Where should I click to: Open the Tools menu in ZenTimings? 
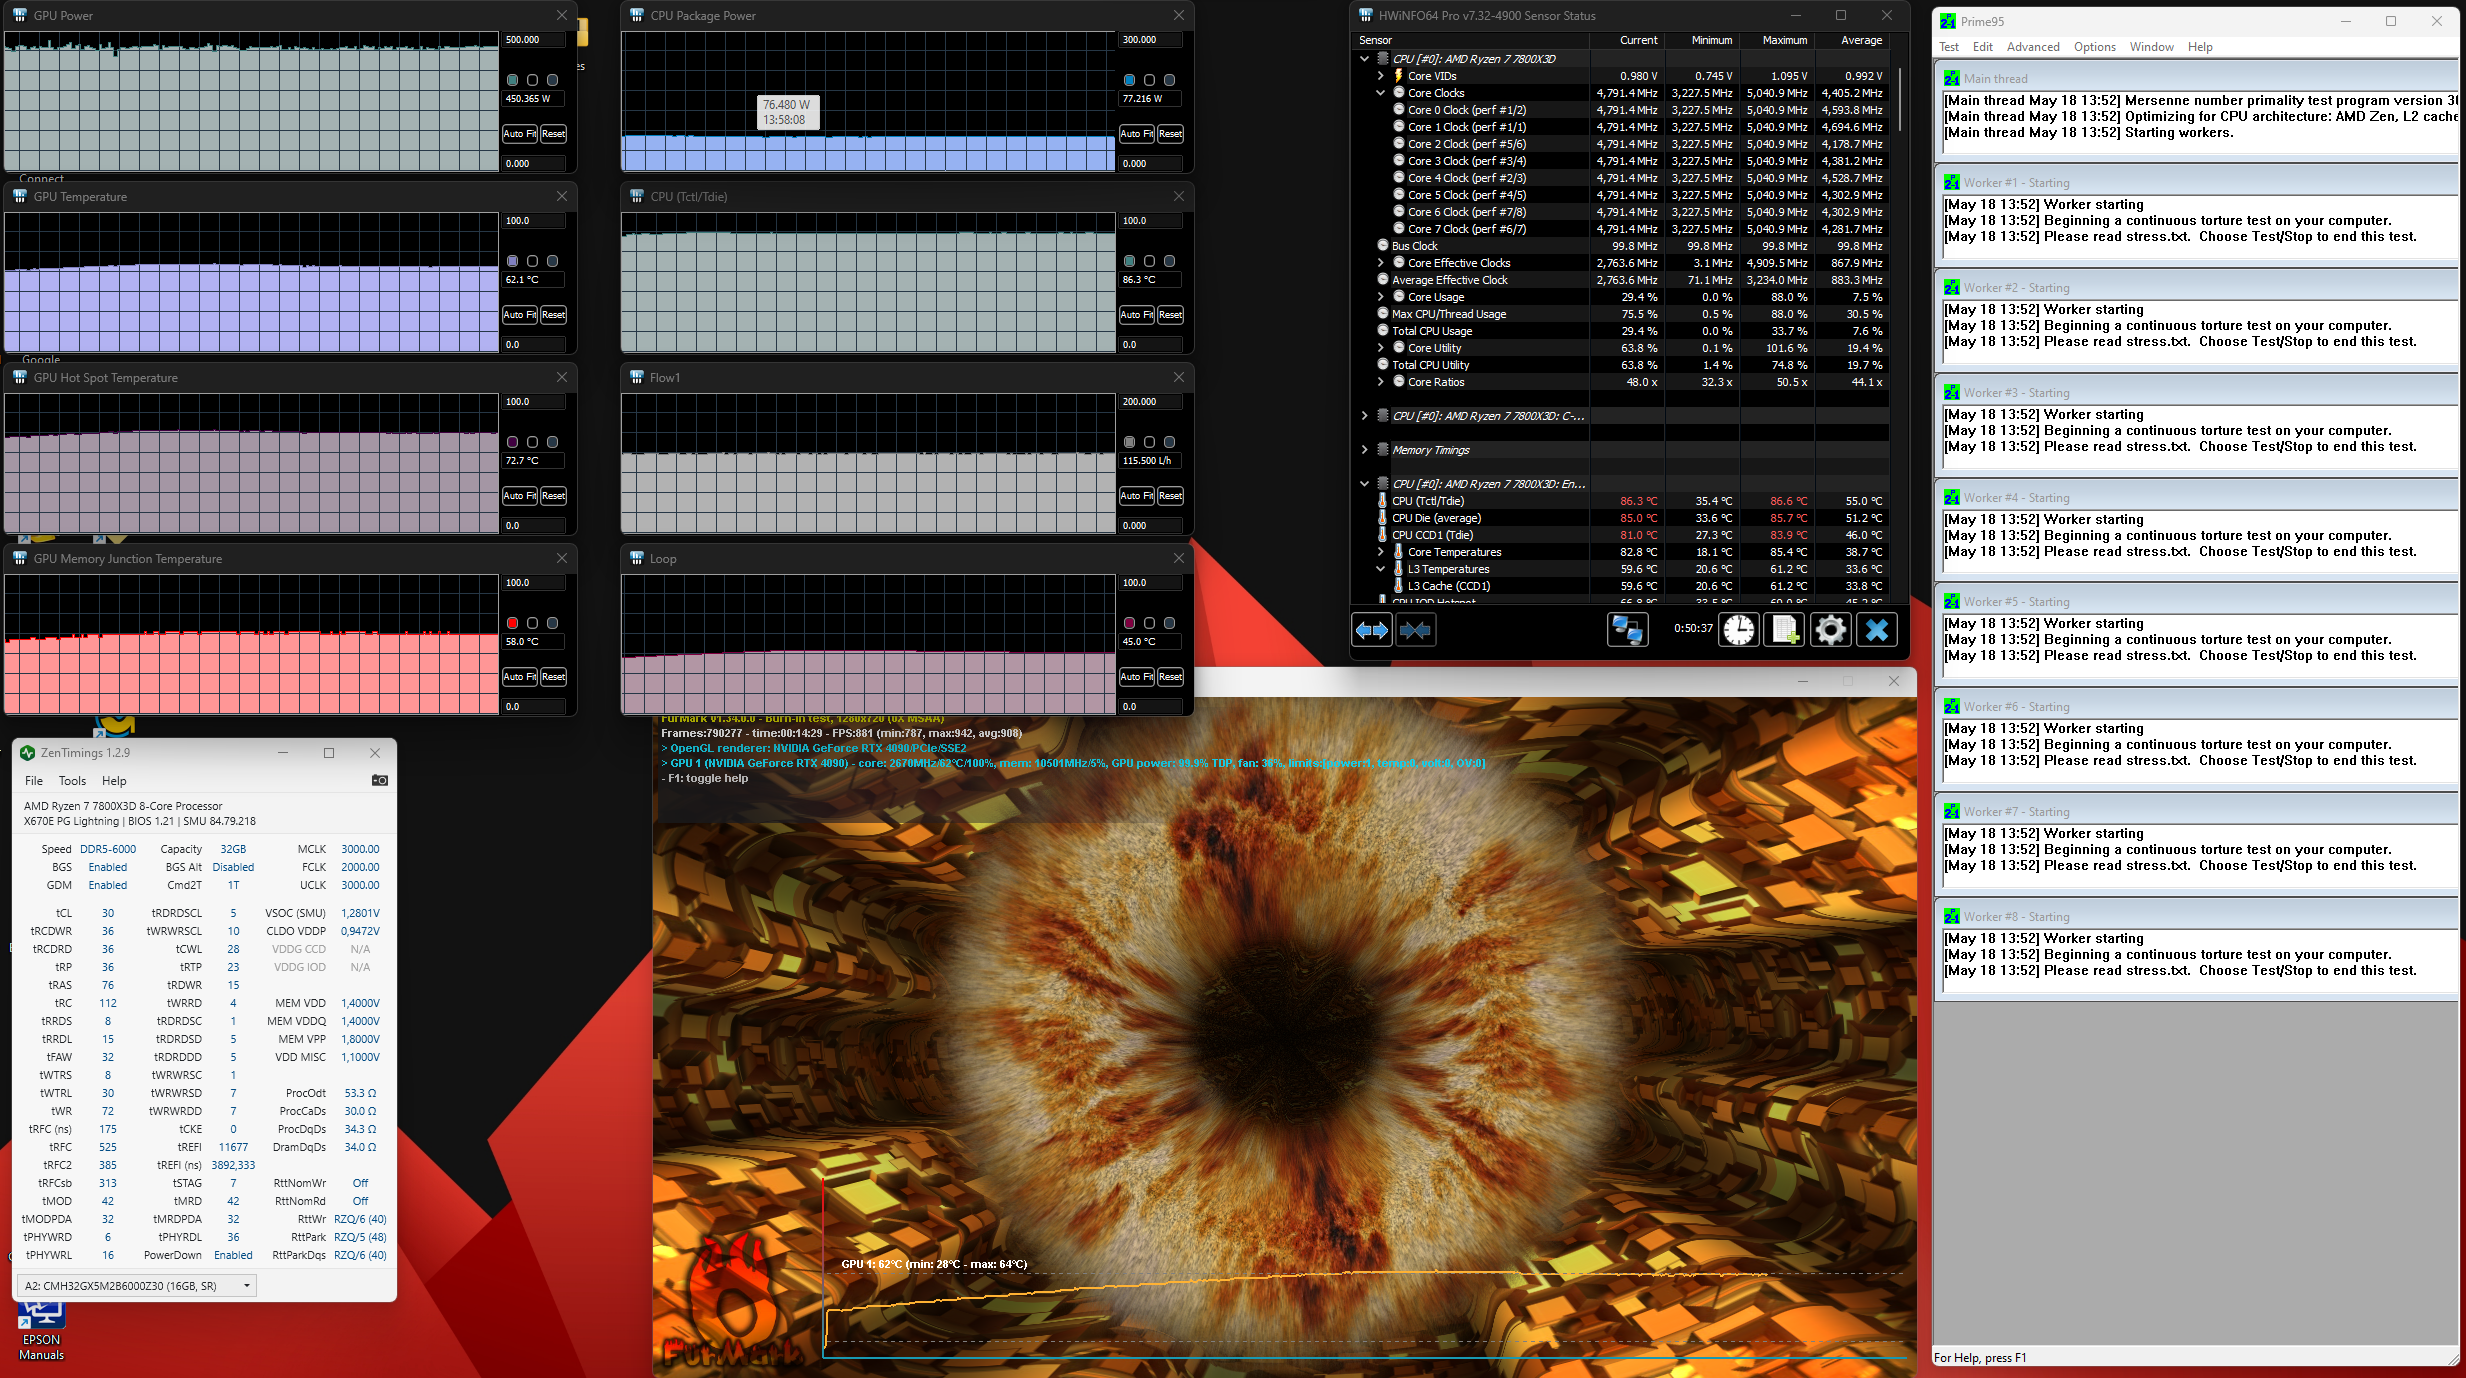[72, 781]
